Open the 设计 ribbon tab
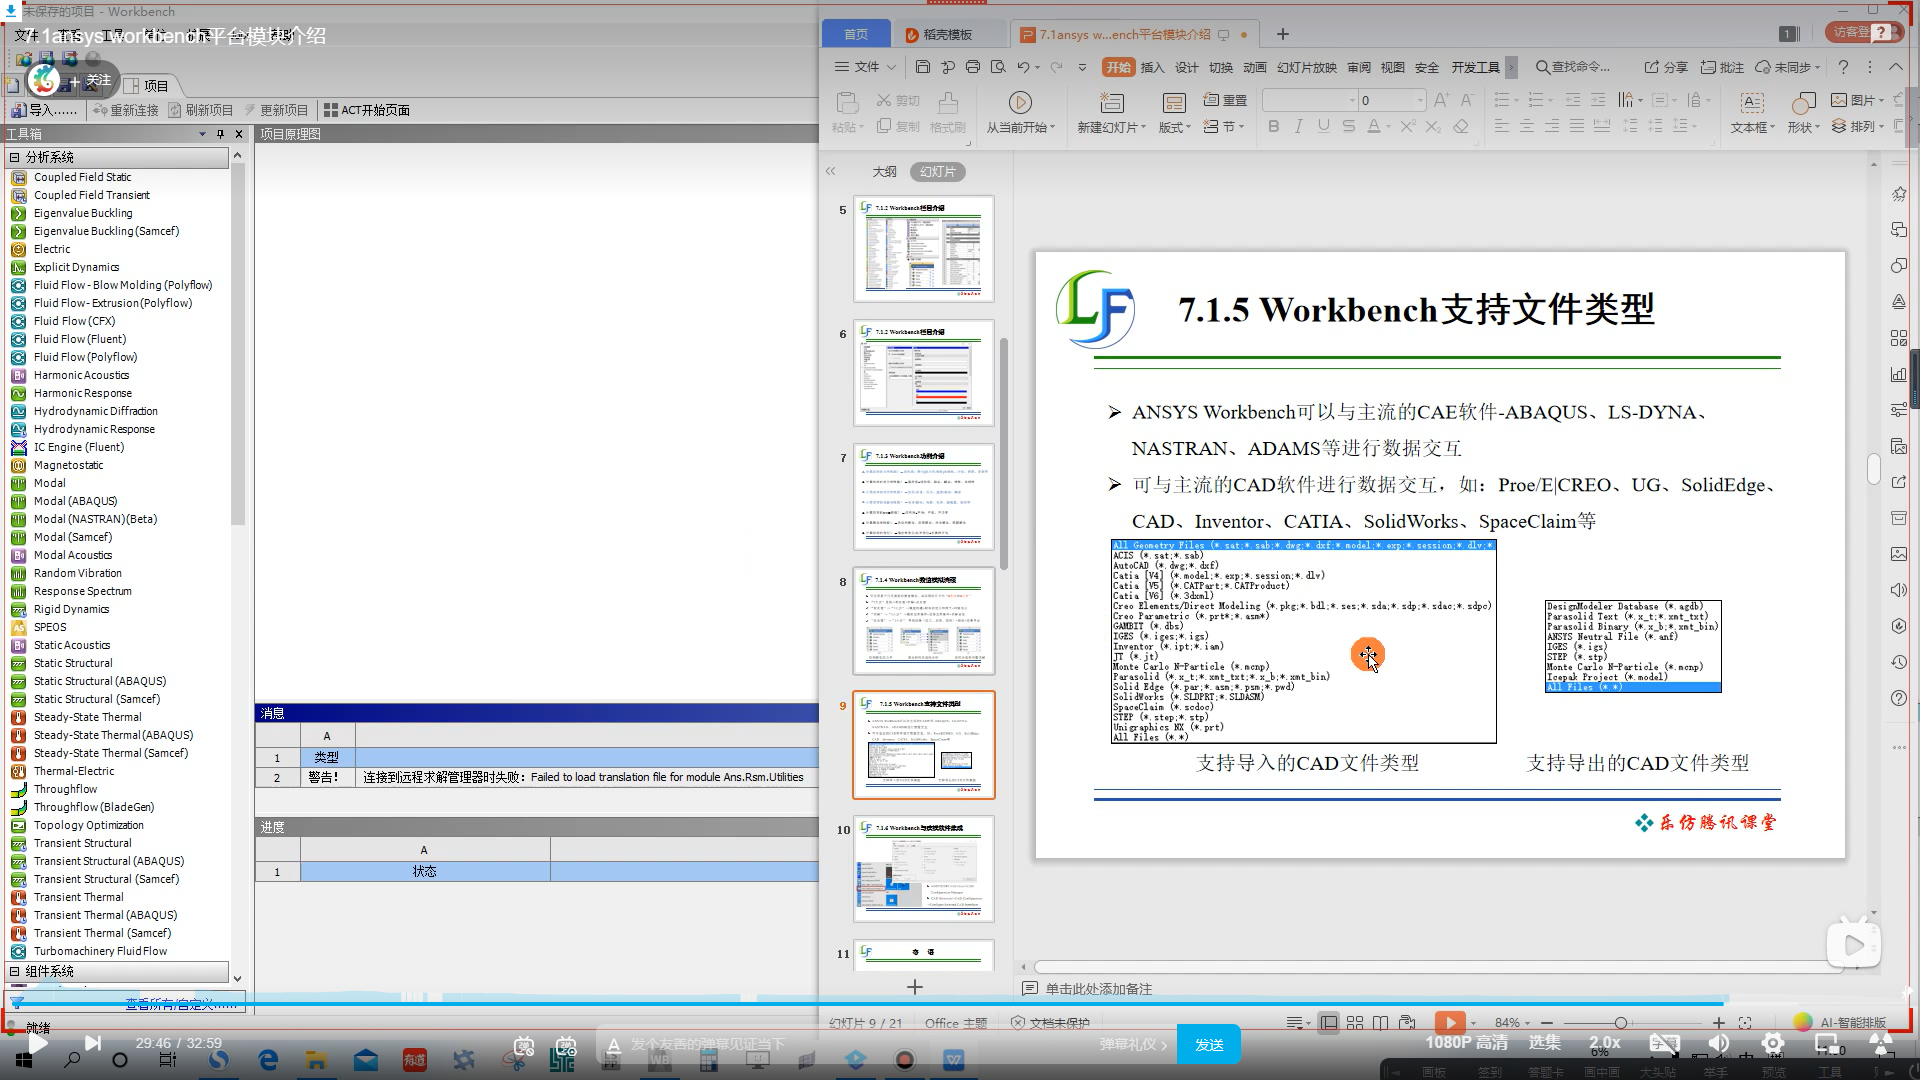This screenshot has height=1080, width=1920. click(x=1186, y=67)
